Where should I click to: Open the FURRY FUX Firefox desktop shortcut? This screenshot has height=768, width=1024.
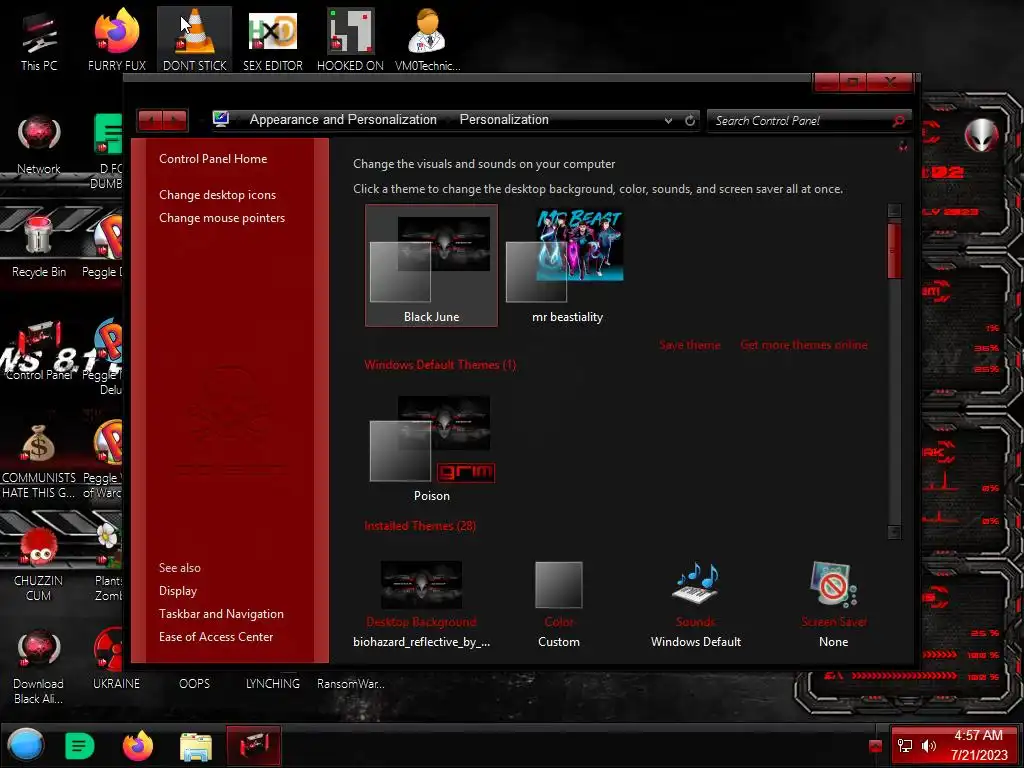(x=117, y=40)
